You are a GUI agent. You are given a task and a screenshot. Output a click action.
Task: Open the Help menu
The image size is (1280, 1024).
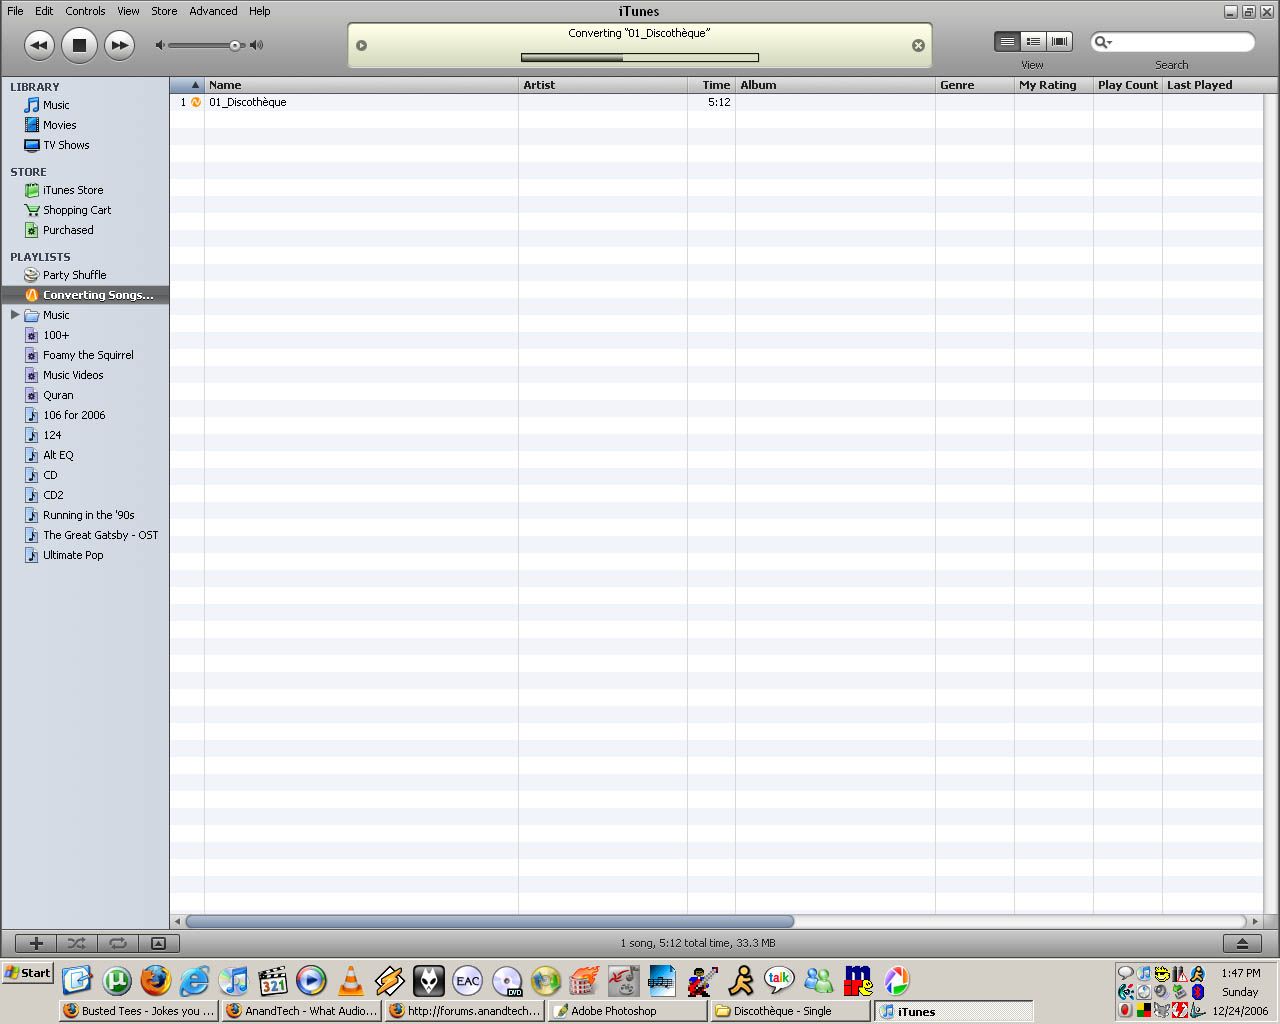click(259, 11)
